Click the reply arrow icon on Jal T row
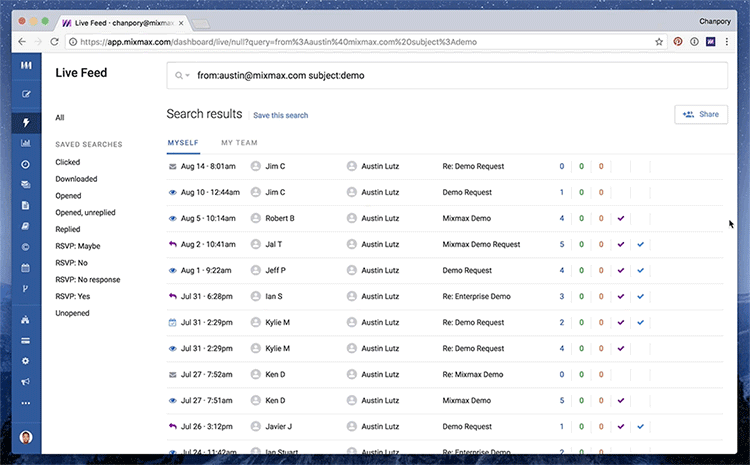The height and width of the screenshot is (465, 750). (173, 244)
